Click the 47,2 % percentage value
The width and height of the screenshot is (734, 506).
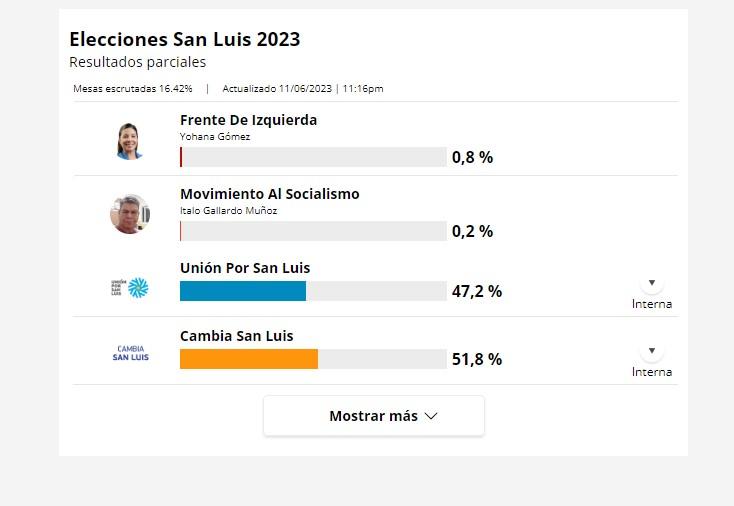[x=477, y=291]
